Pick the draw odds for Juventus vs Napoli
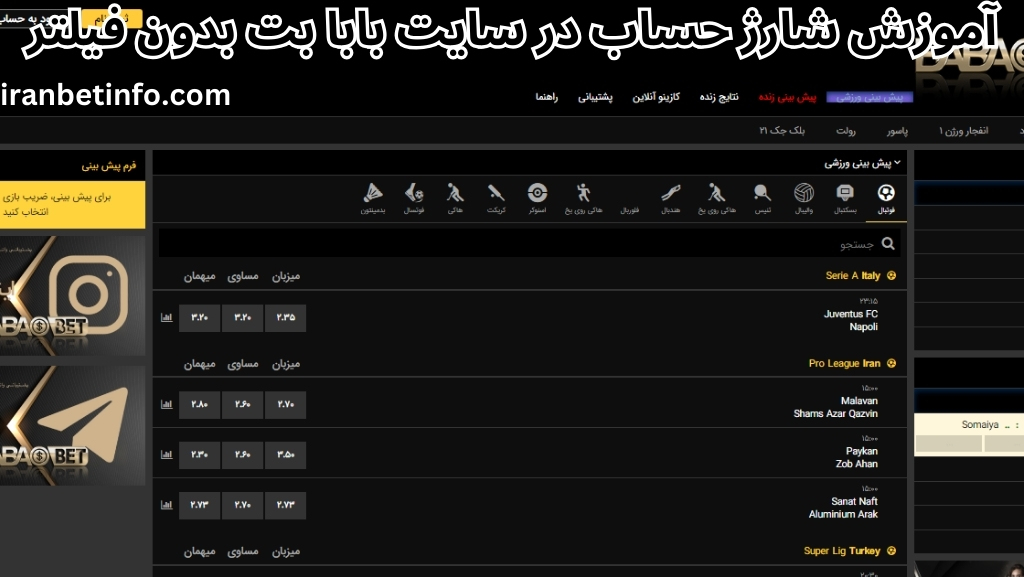This screenshot has height=577, width=1024. 242,317
